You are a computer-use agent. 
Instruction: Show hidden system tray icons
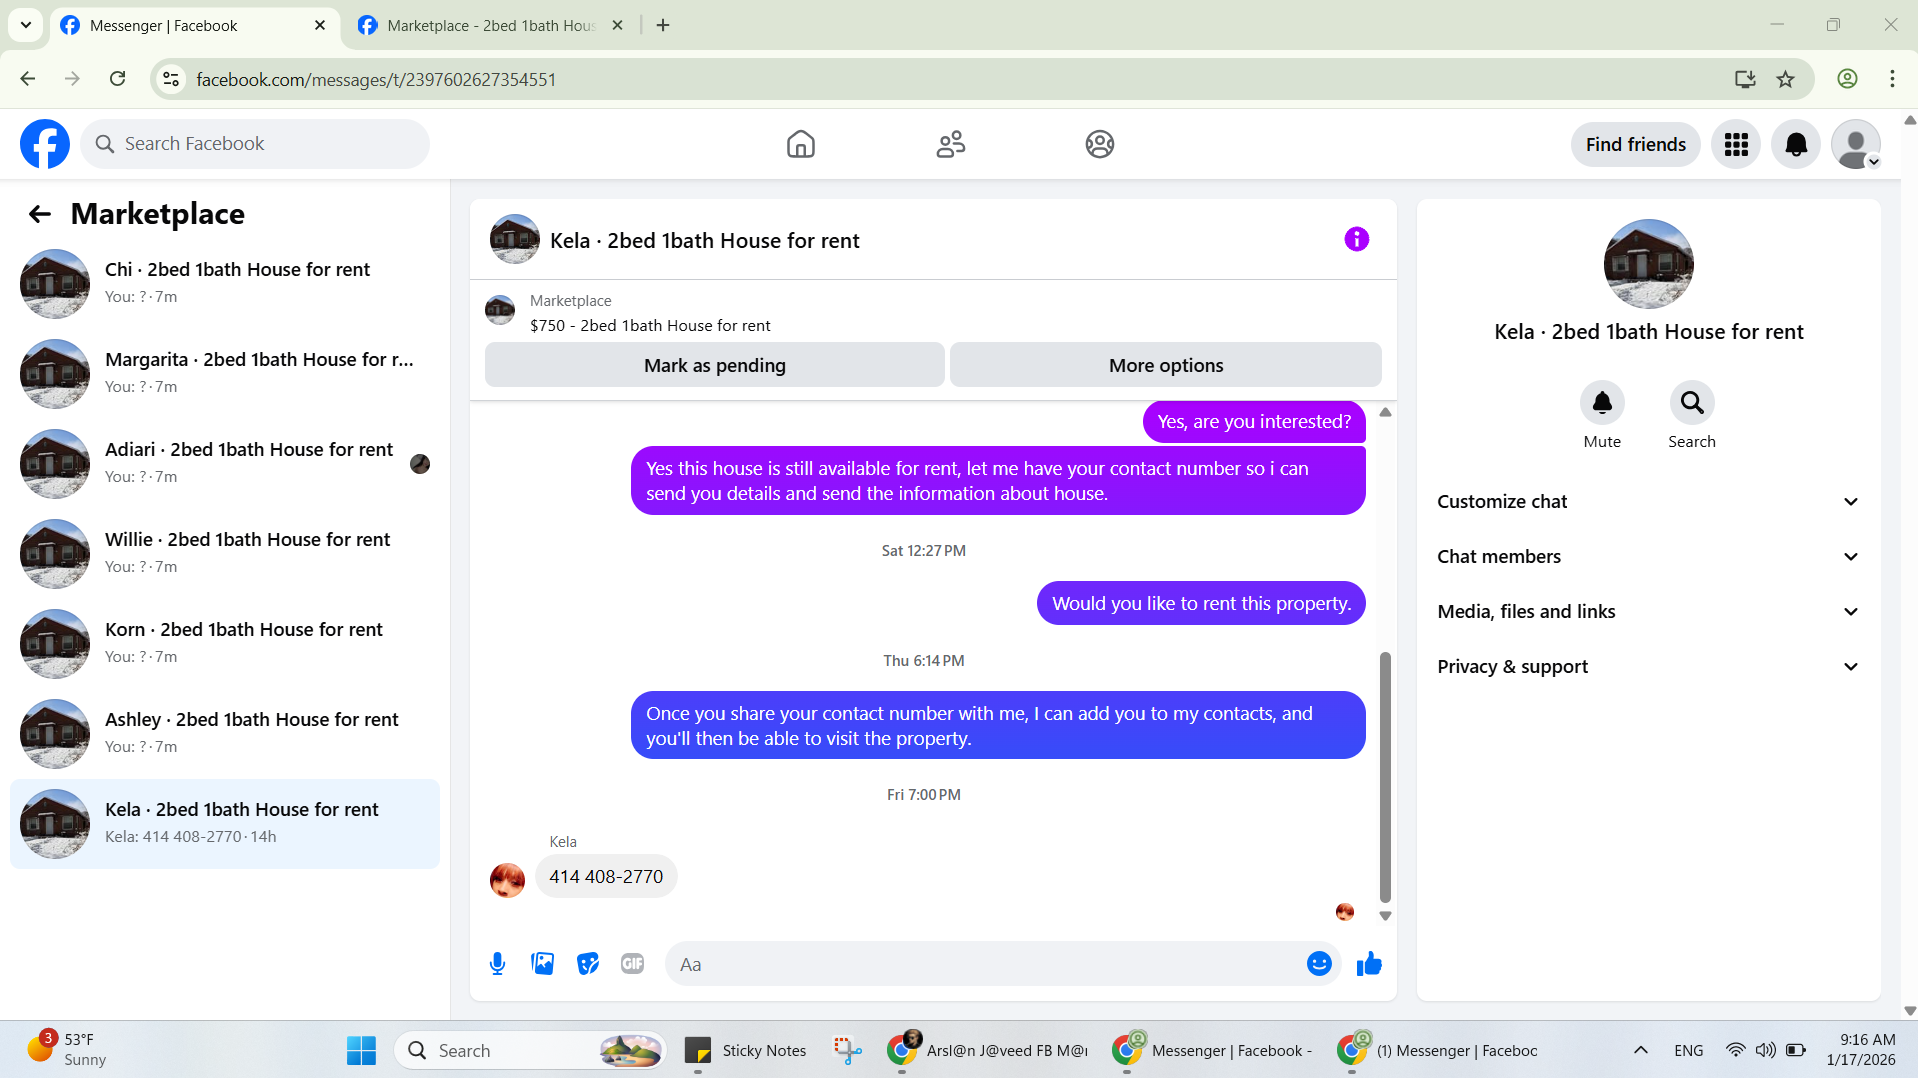pyautogui.click(x=1640, y=1050)
